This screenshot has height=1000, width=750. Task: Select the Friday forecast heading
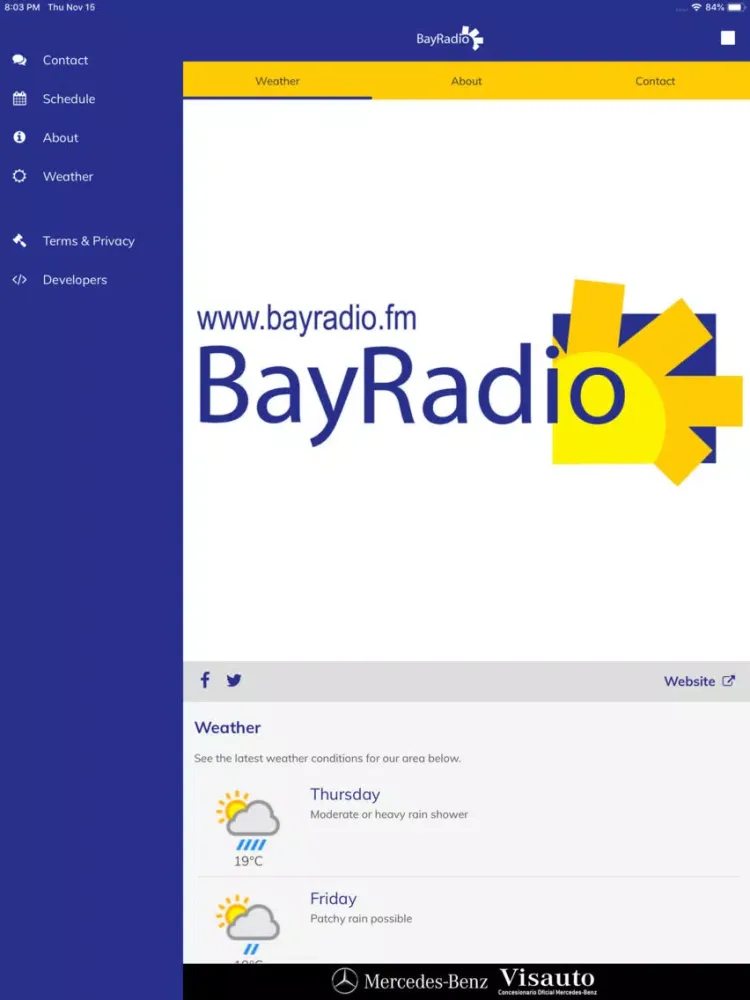click(333, 899)
